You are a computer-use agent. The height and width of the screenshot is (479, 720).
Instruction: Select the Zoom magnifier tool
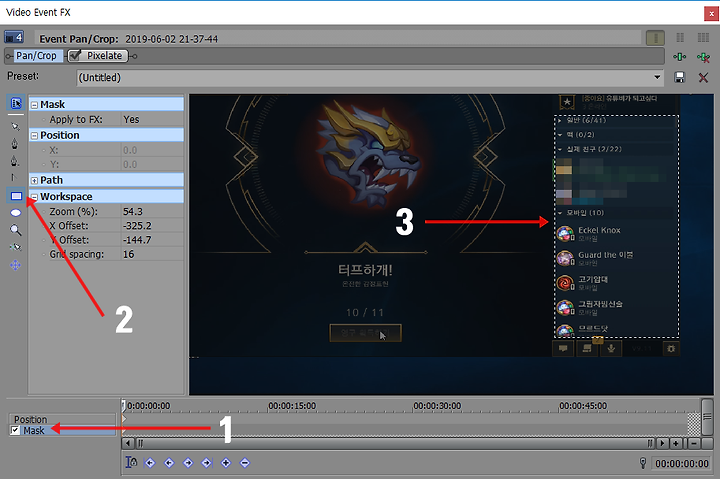point(16,230)
